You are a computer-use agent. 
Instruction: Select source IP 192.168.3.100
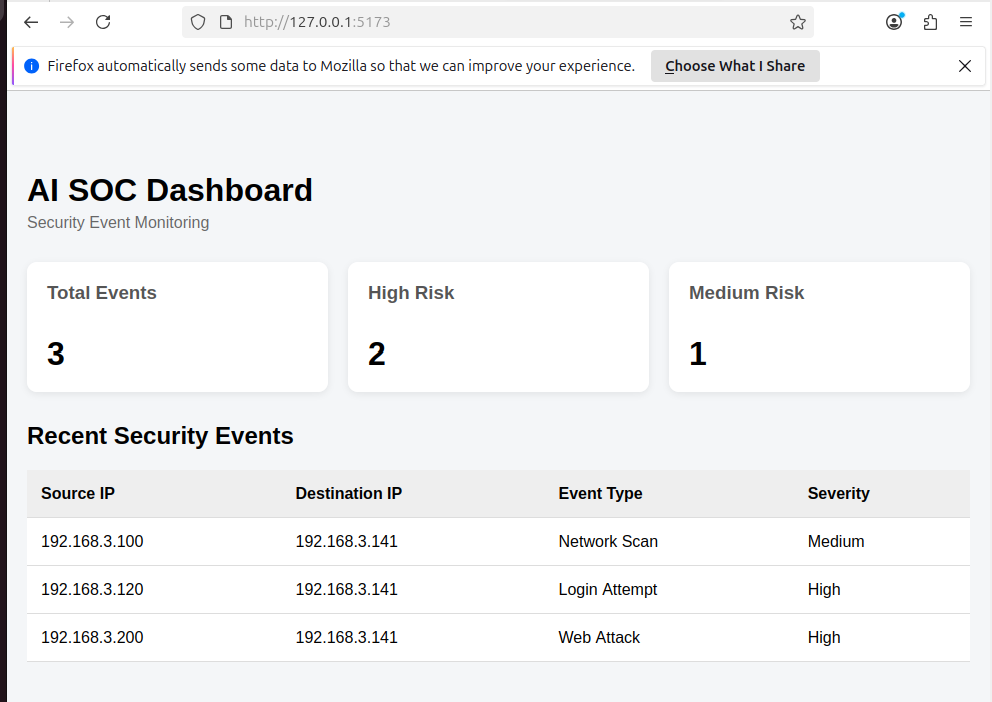92,541
